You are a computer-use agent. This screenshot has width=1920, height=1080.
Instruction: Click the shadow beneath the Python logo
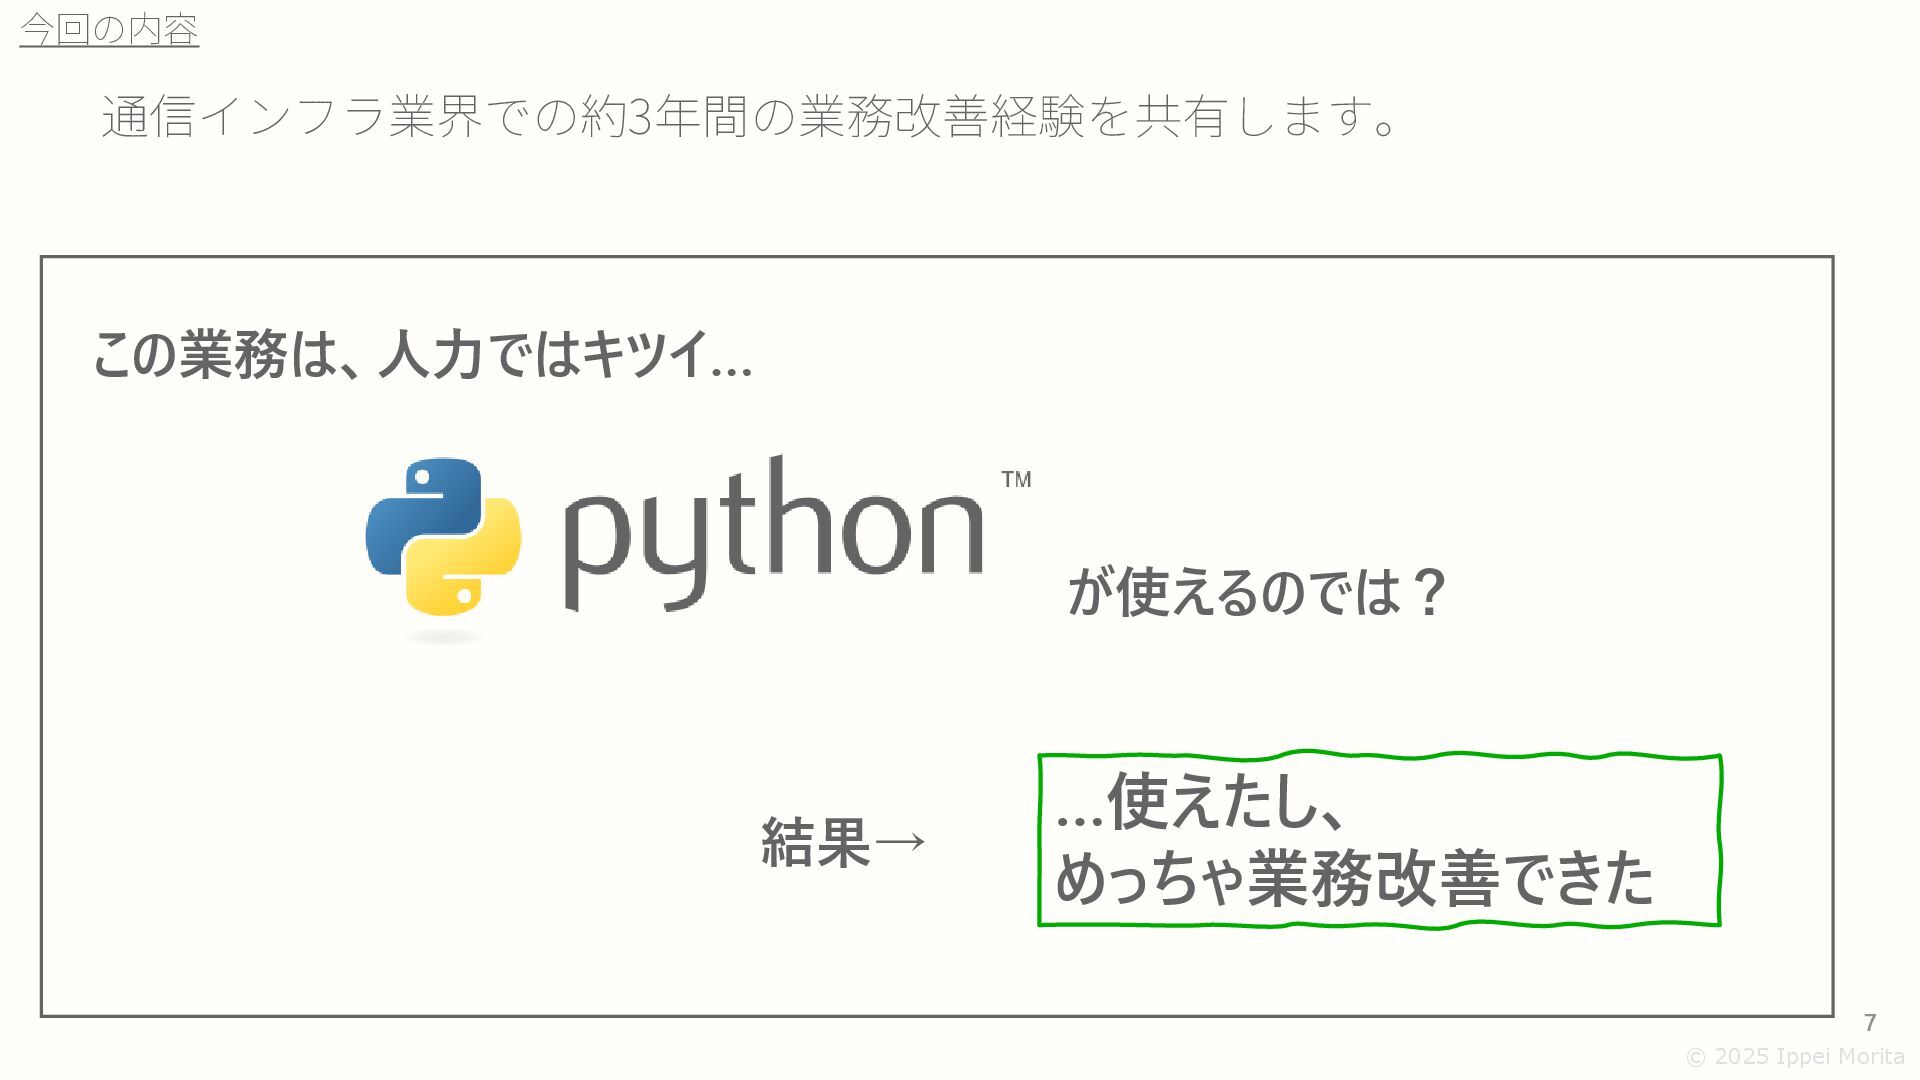(x=443, y=637)
